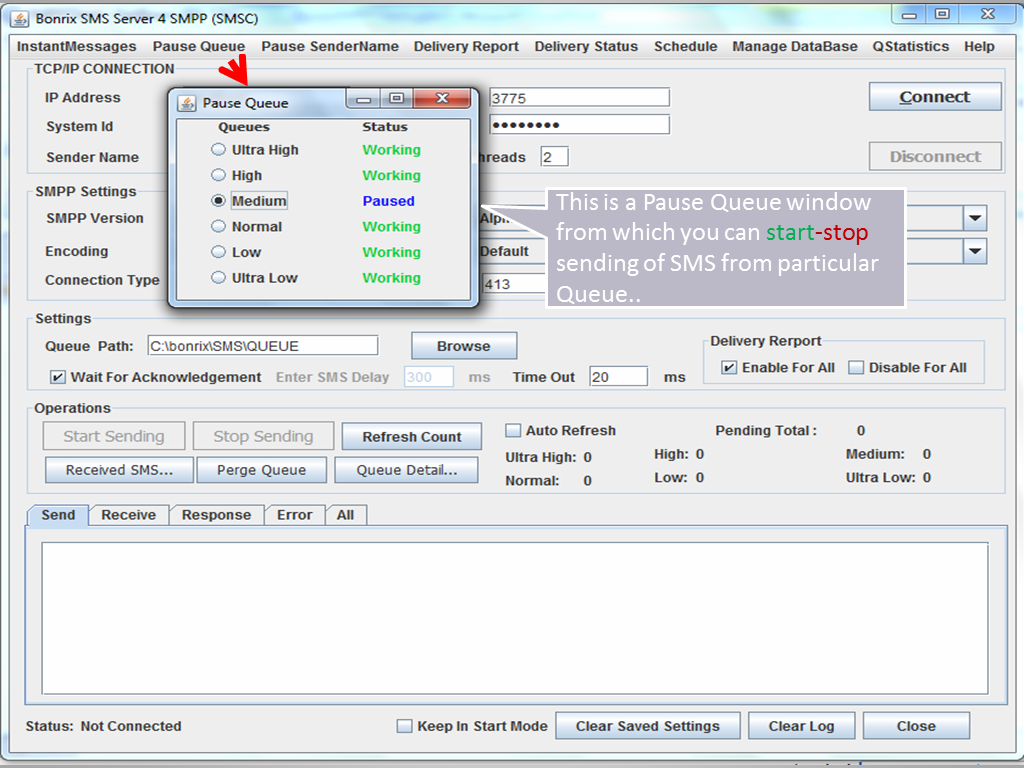Open Queue Detail dialog
1024x768 pixels.
[406, 470]
